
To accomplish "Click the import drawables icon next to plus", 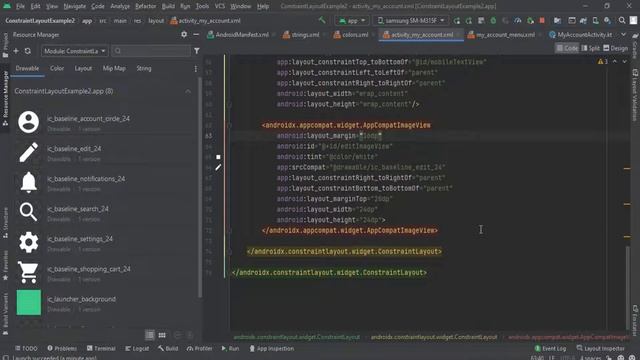I will (28, 51).
